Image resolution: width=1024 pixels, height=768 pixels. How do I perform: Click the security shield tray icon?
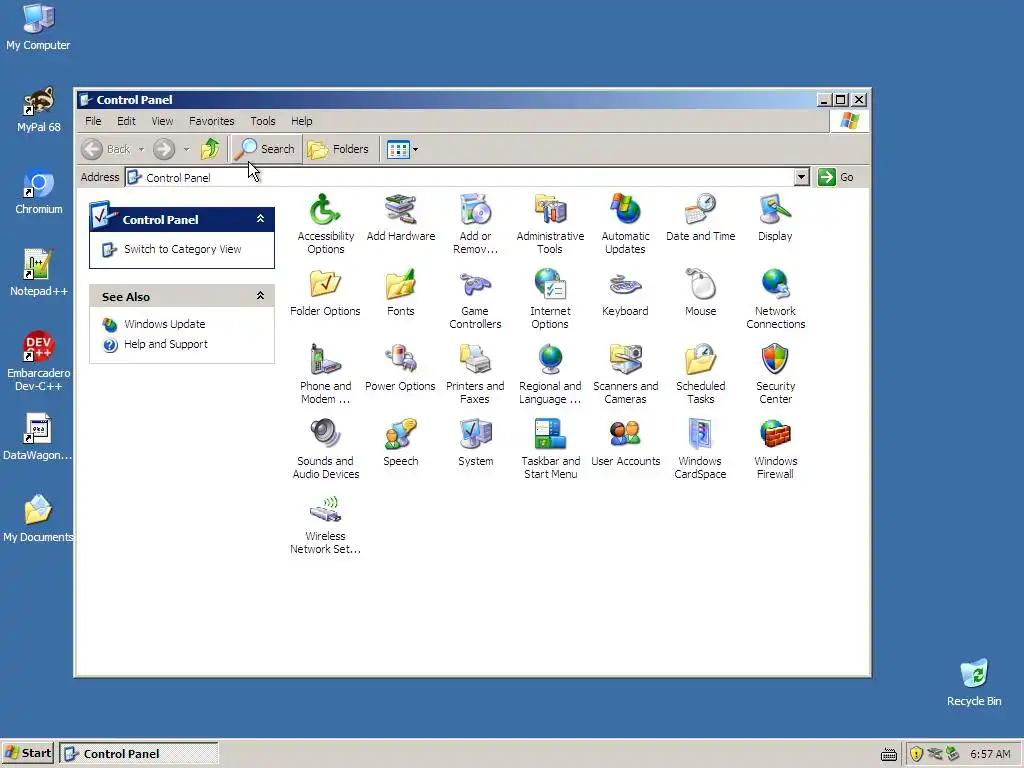916,754
